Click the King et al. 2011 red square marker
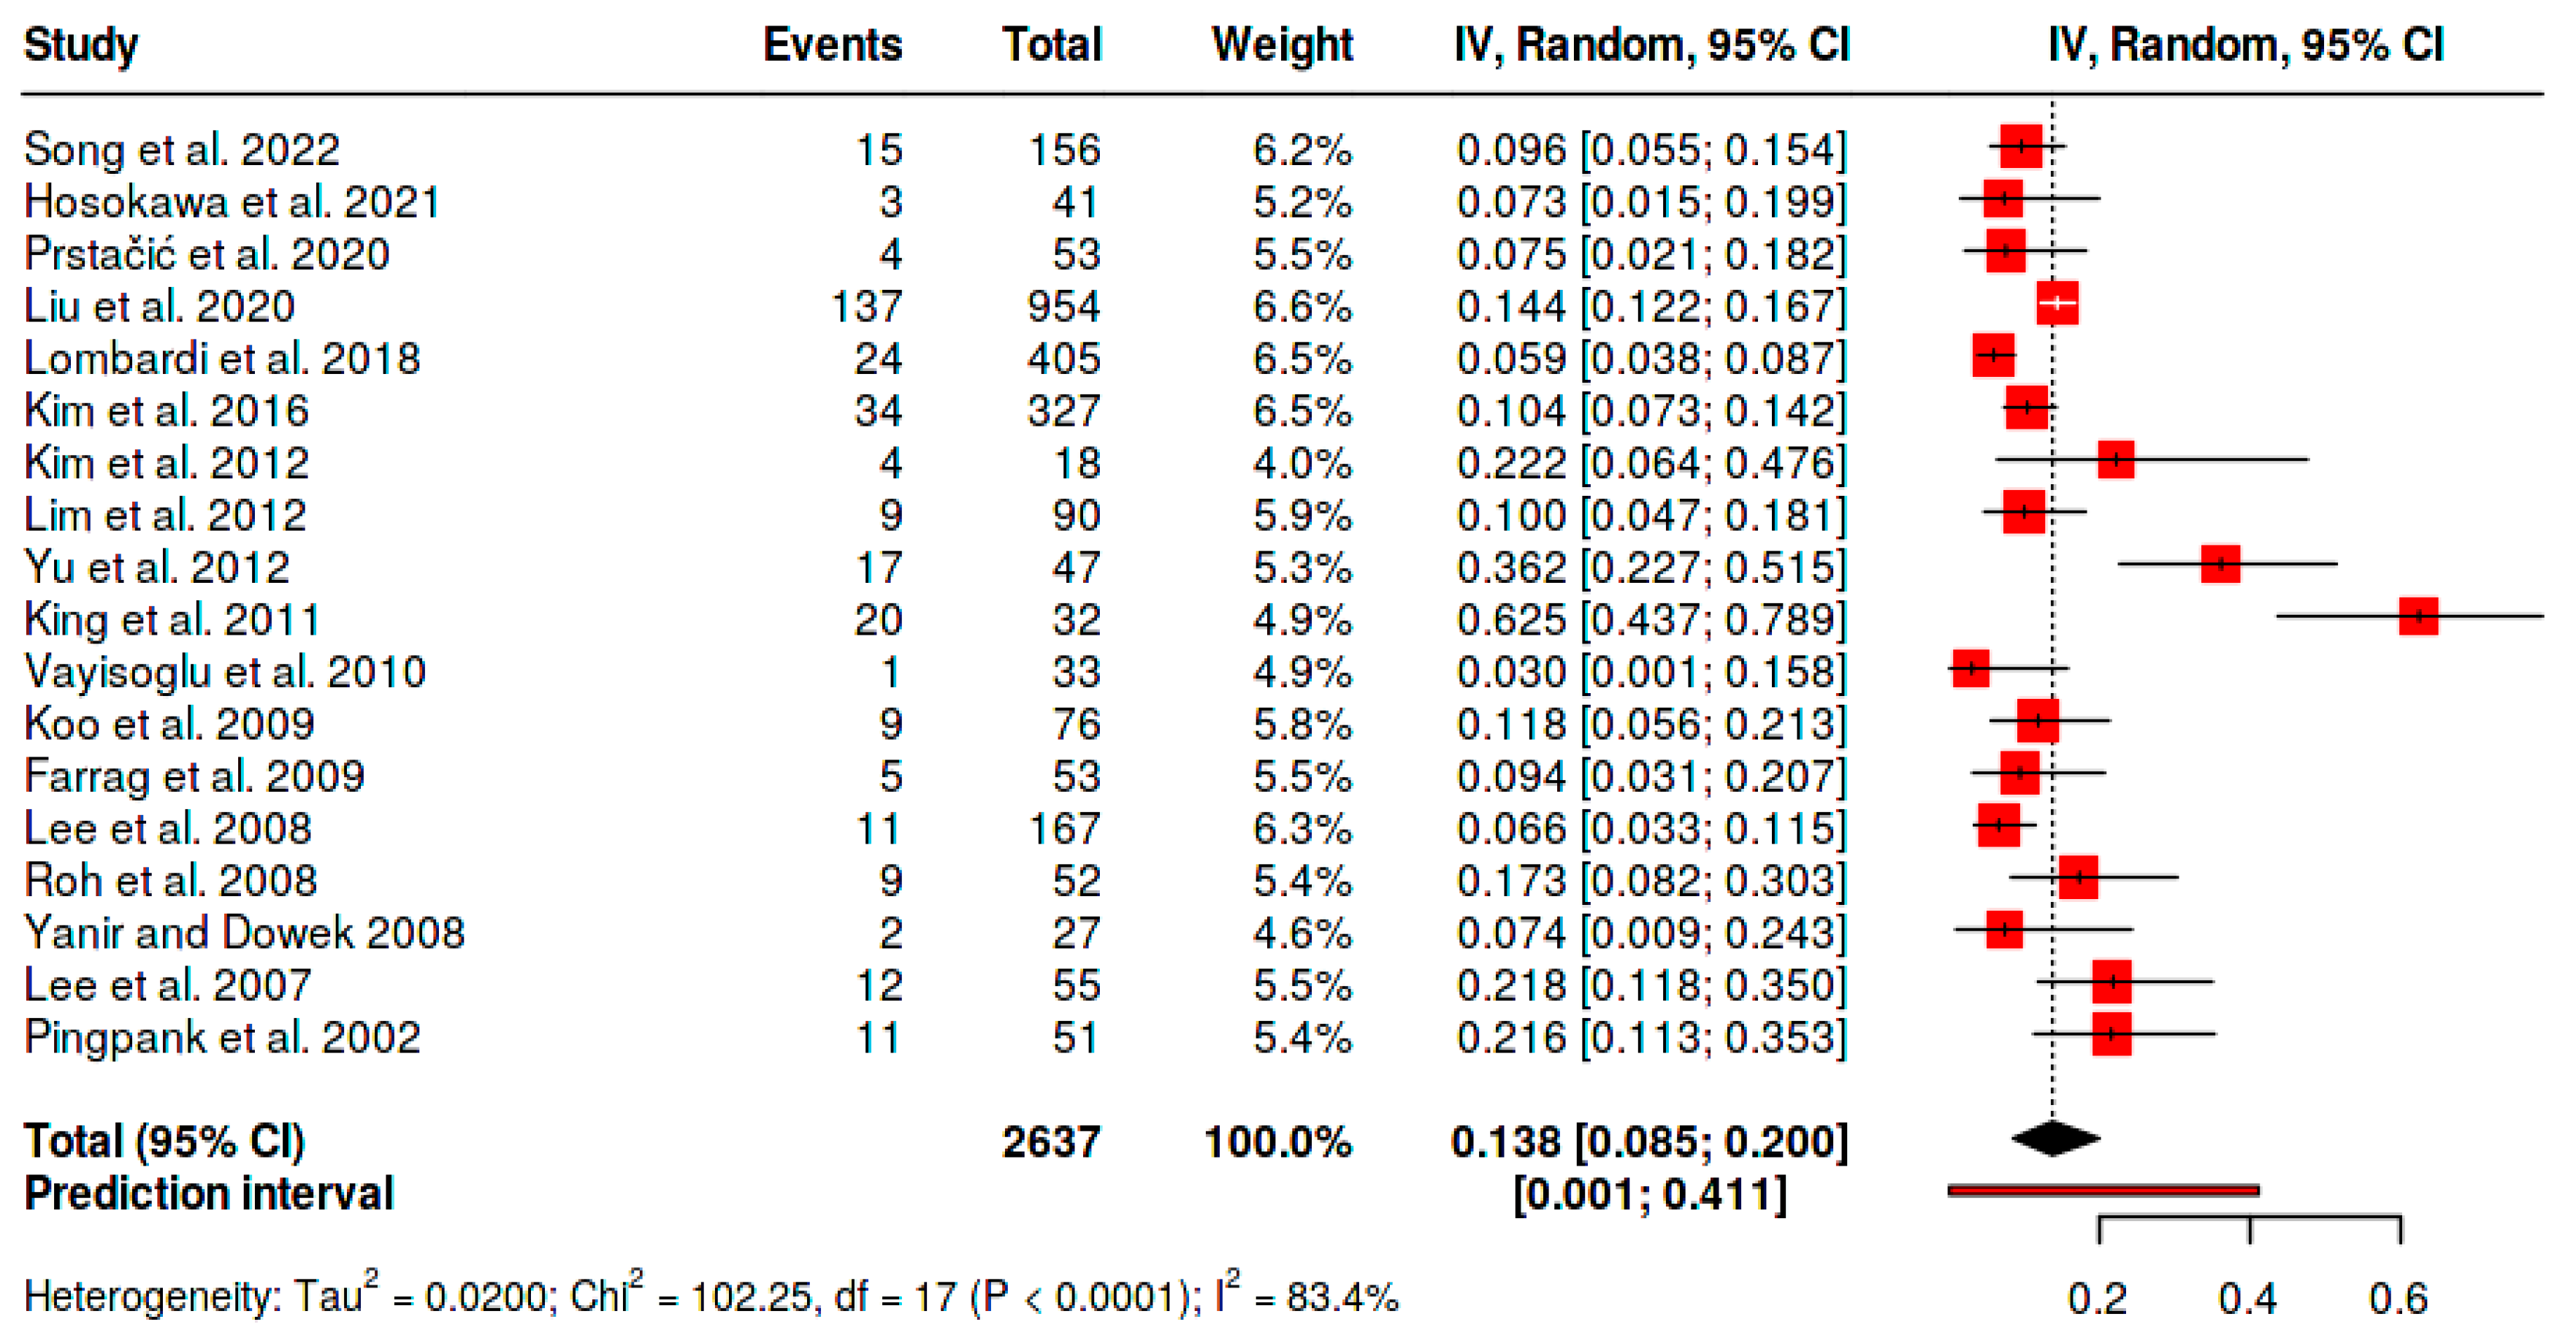This screenshot has width=2576, height=1338. tap(2418, 617)
